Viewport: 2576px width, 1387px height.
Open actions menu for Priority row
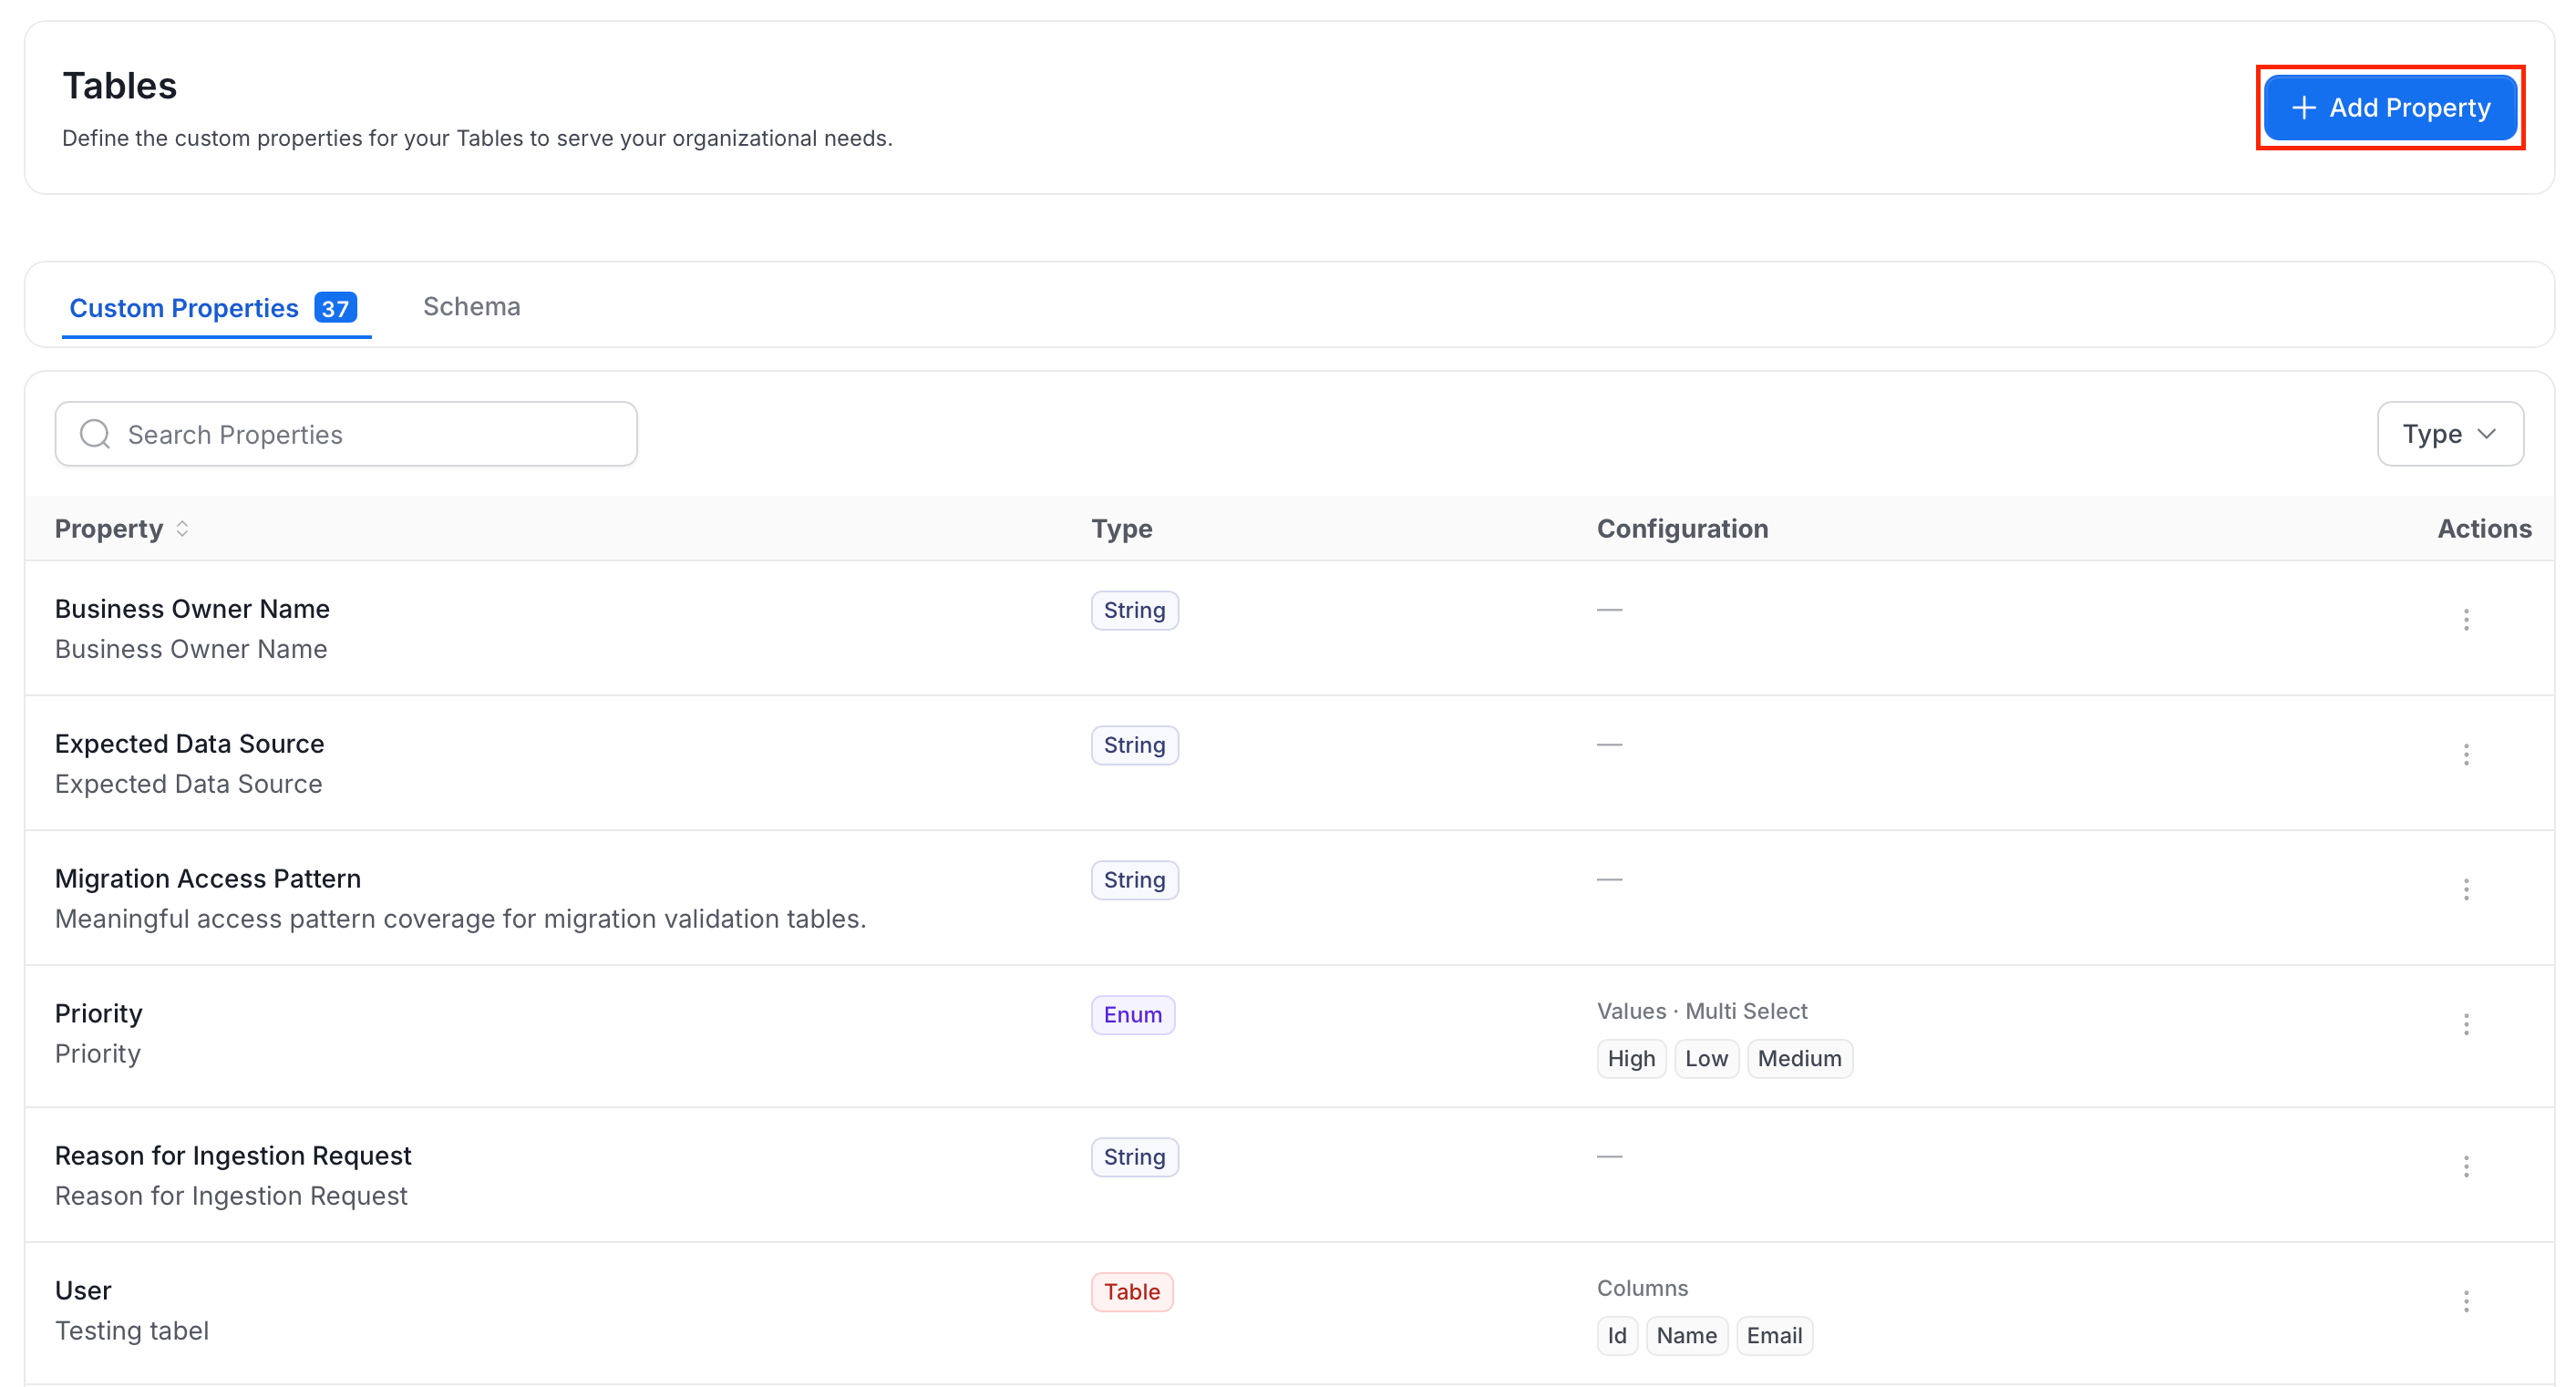[2465, 1025]
